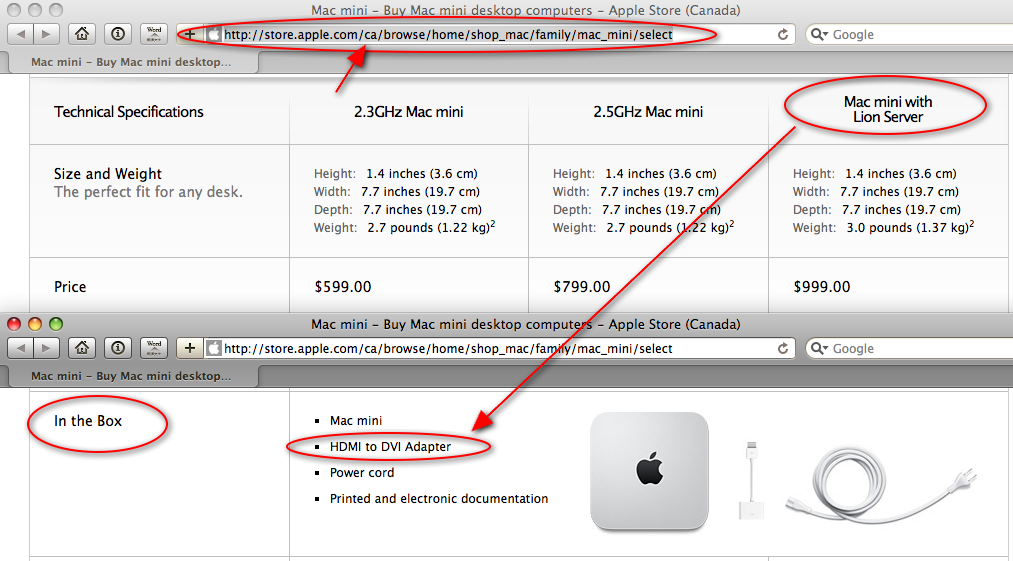Open Google search engine dropdown in background window
Screen dimensions: 1013x561
pyautogui.click(x=819, y=34)
